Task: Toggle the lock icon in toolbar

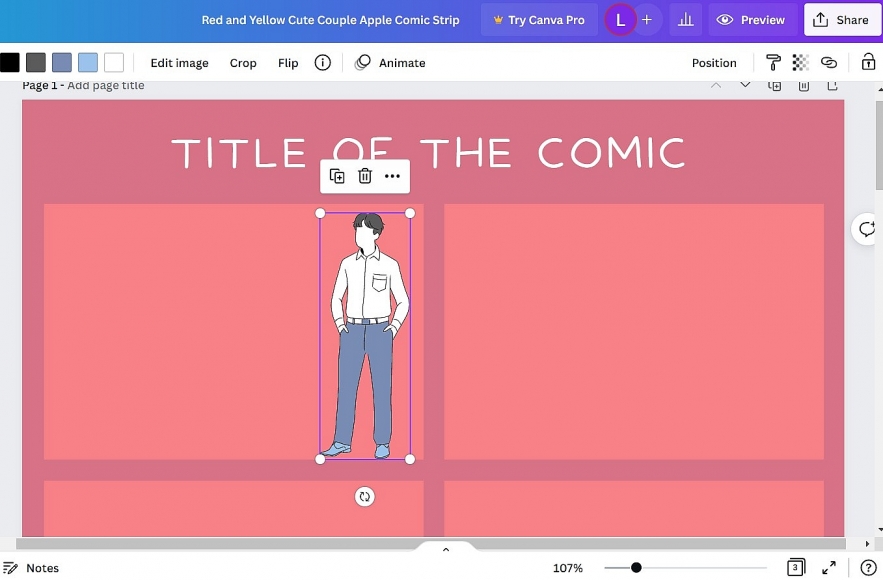Action: pos(868,63)
